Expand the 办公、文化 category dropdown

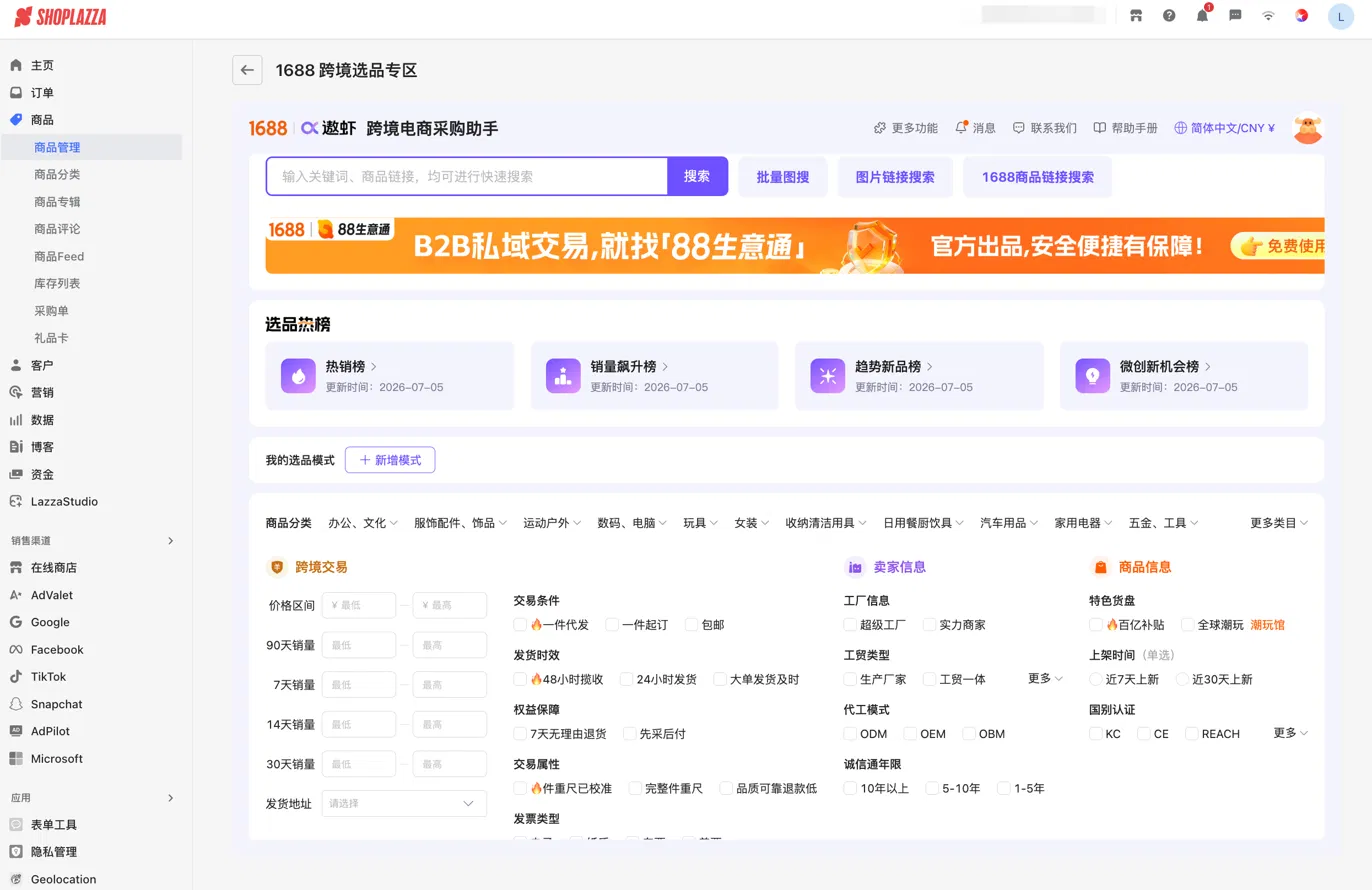pos(363,523)
